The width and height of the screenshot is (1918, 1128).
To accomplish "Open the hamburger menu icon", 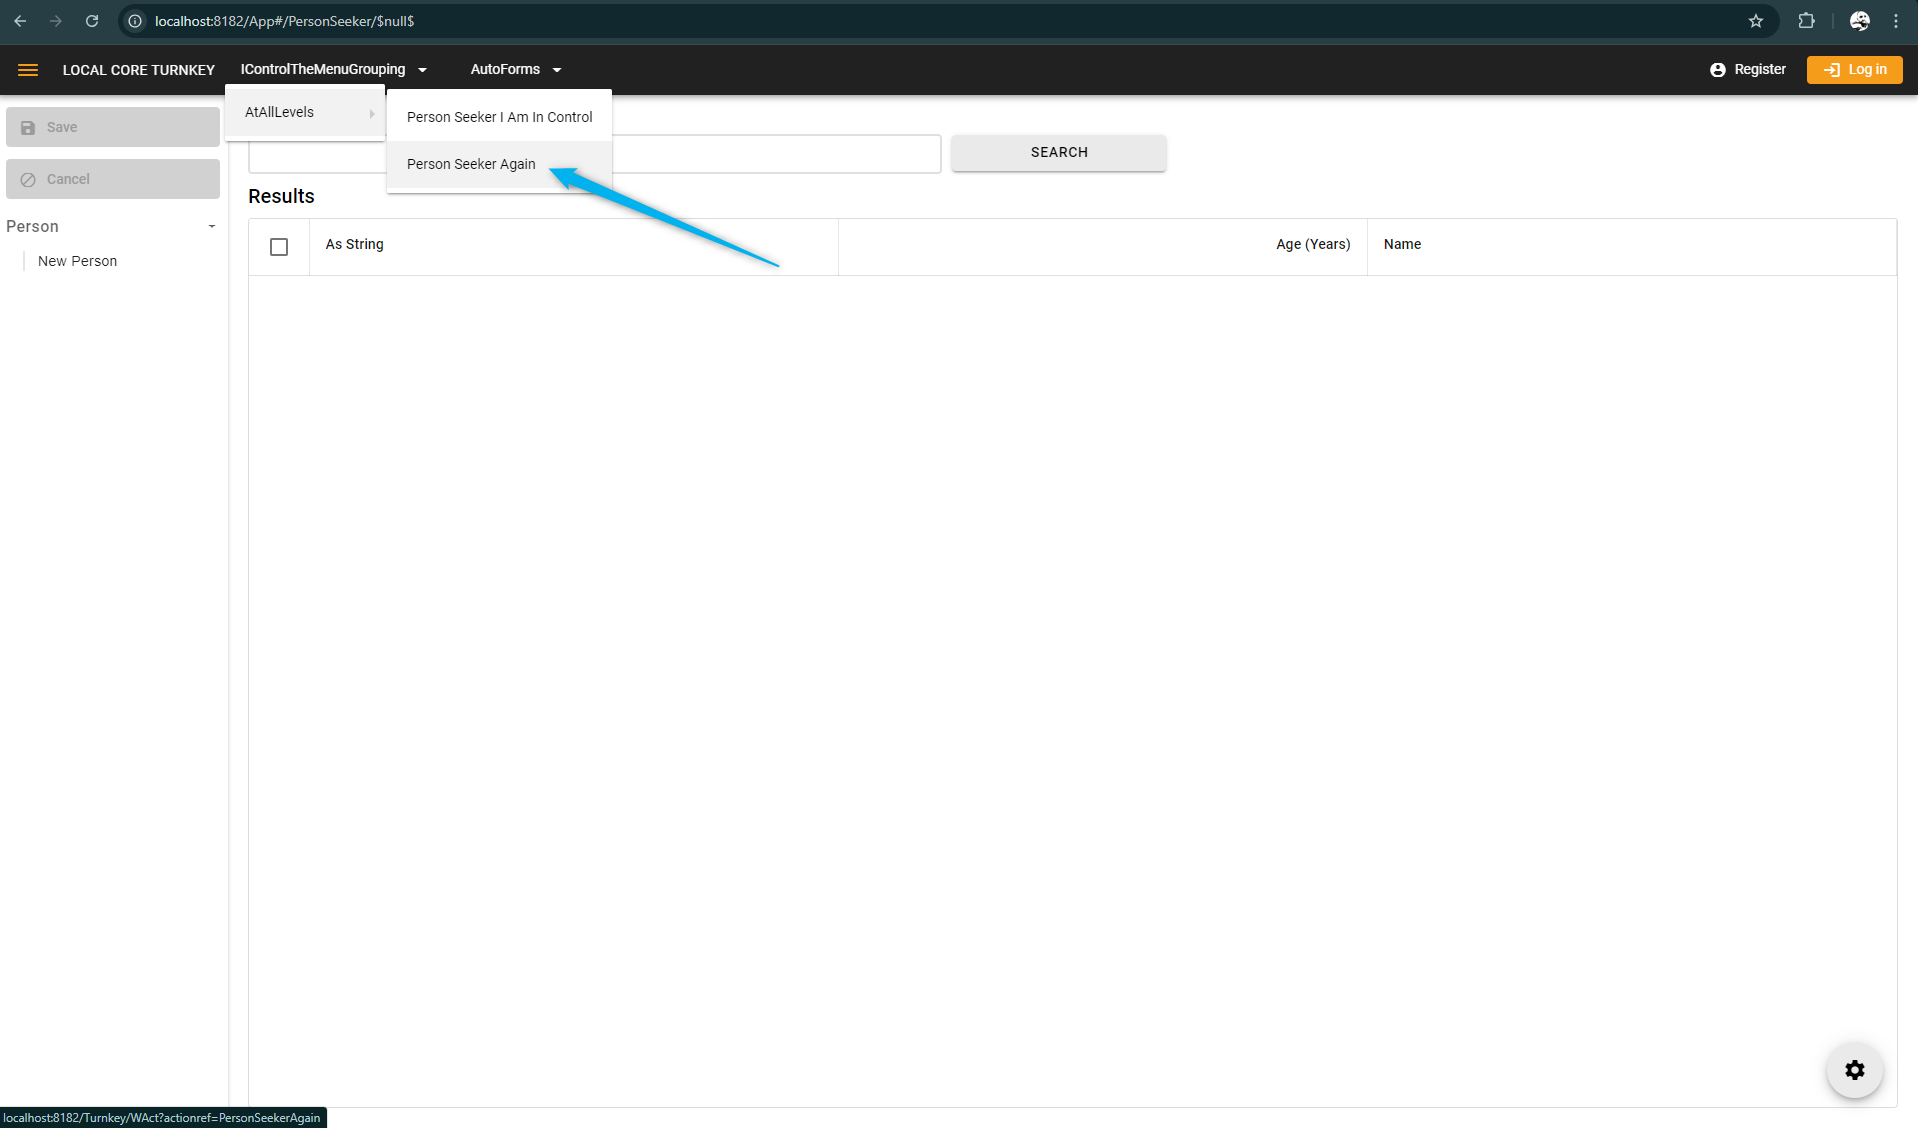I will point(28,70).
